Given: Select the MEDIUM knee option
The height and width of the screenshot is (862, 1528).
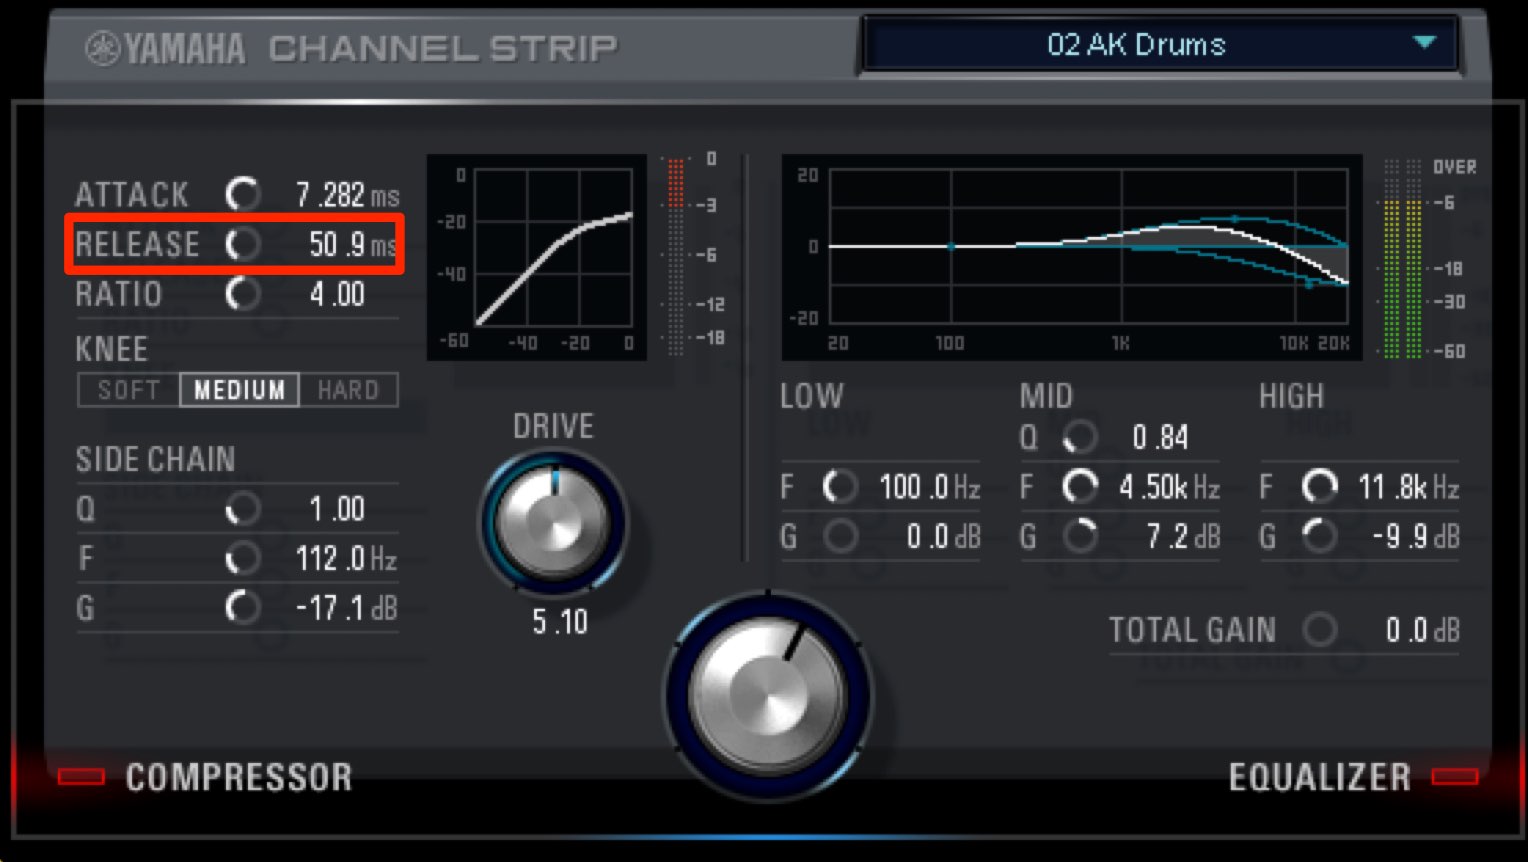Looking at the screenshot, I should pos(239,390).
